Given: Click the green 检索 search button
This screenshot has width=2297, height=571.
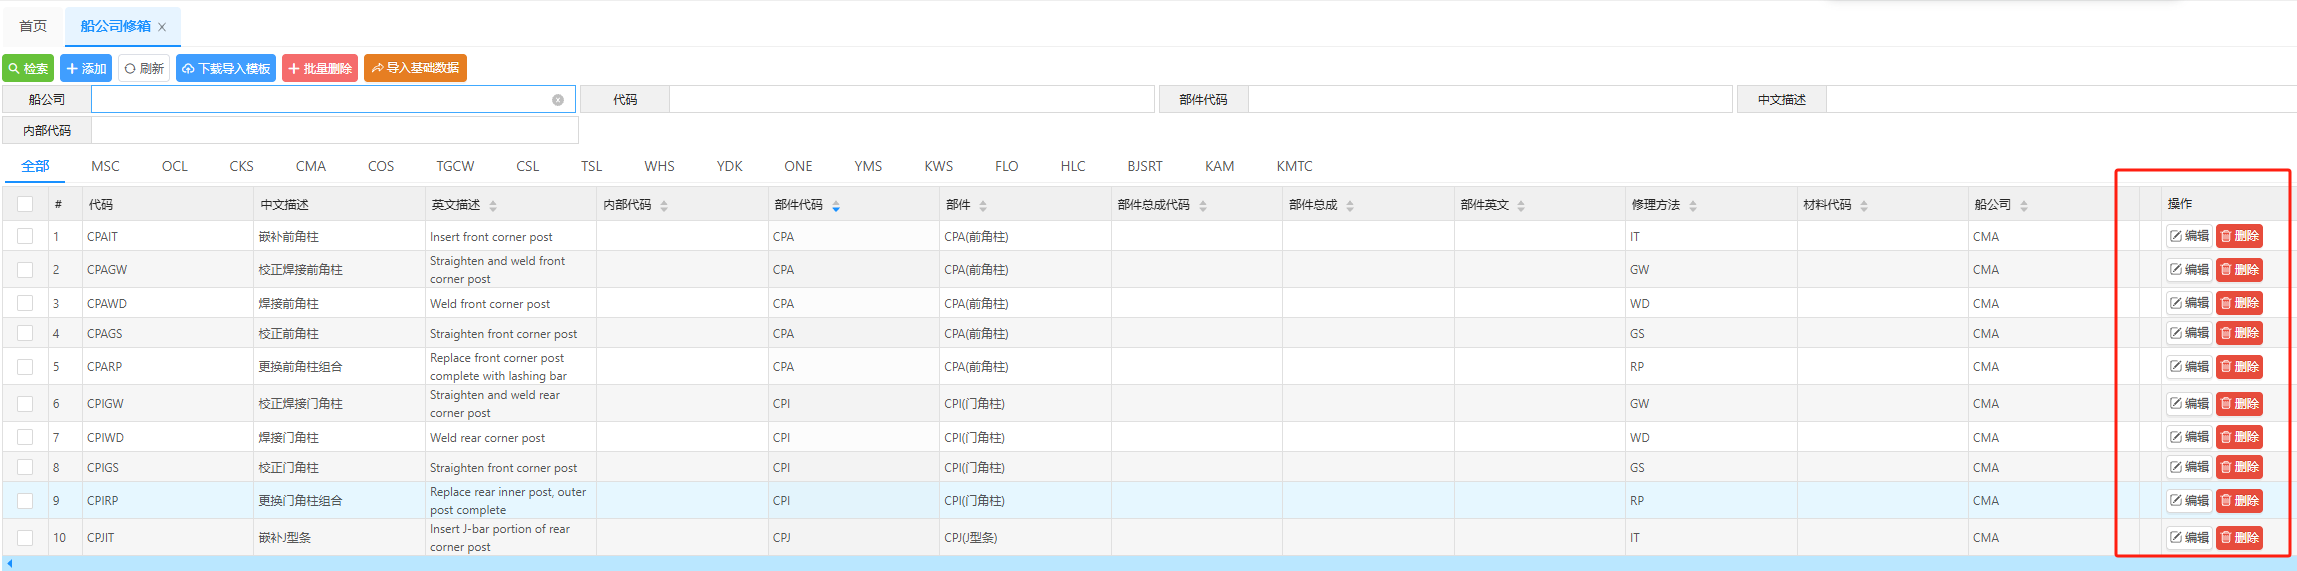Looking at the screenshot, I should point(28,68).
